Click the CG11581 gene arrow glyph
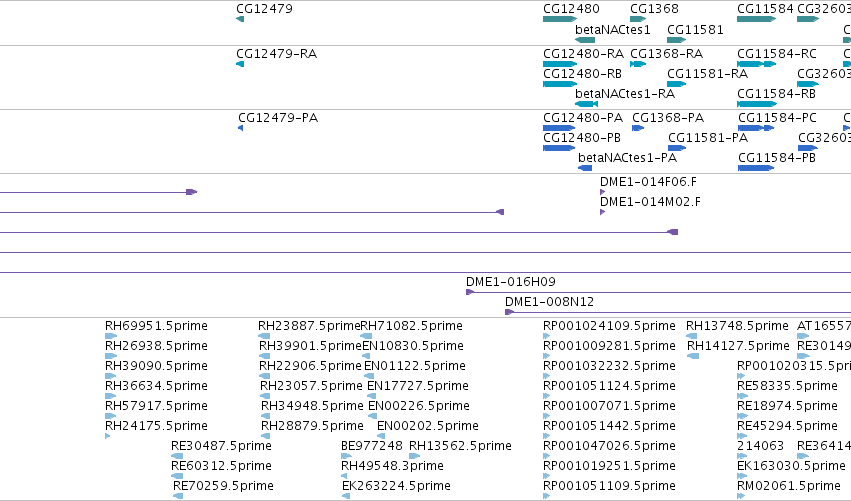The image size is (851, 501). tap(676, 40)
